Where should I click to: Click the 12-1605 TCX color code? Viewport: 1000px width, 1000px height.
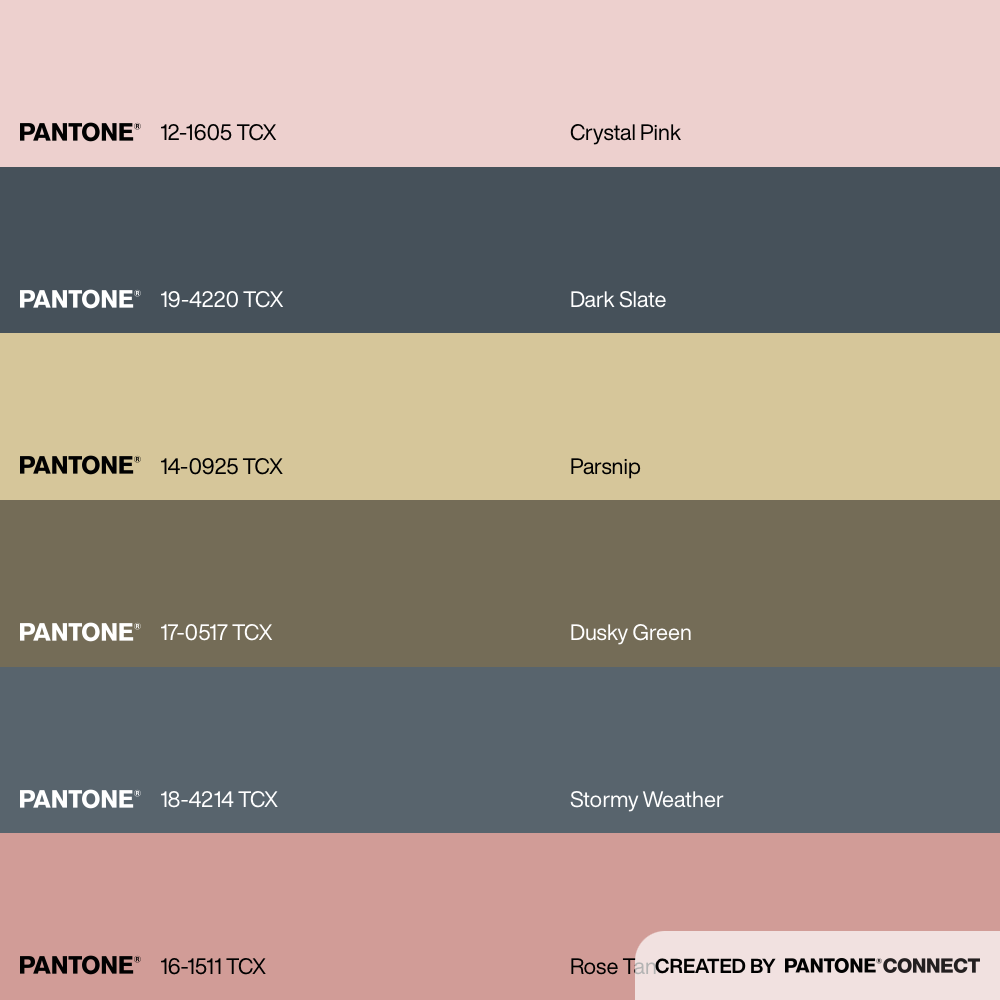point(218,132)
